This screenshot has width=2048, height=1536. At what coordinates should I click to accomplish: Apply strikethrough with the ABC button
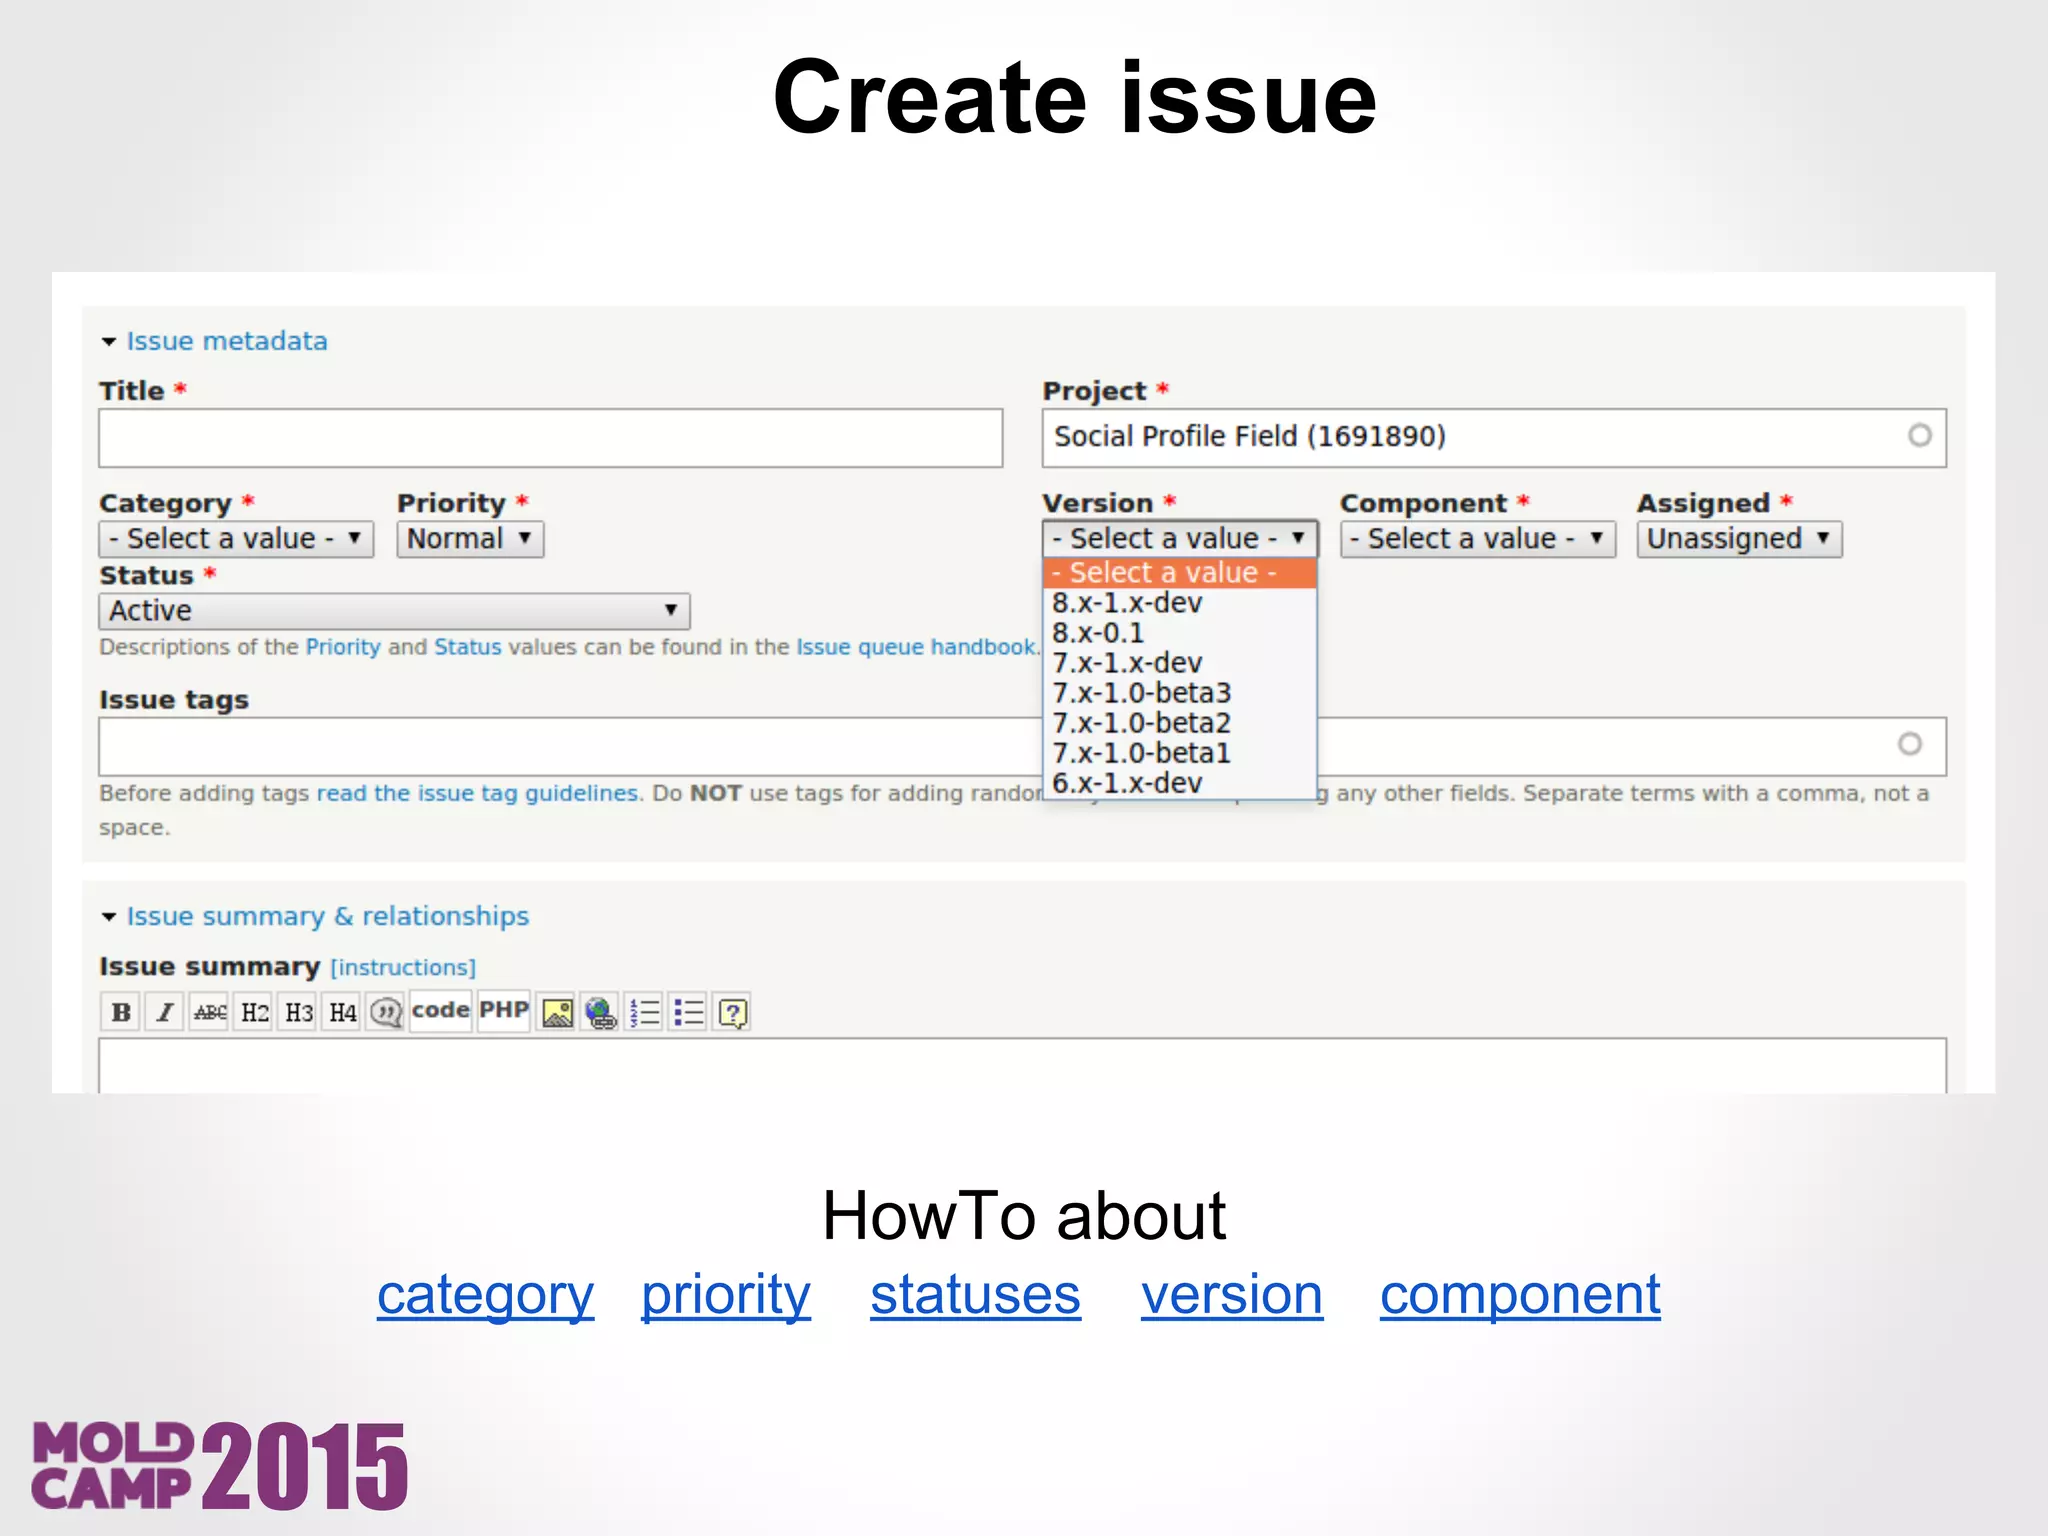[209, 1012]
